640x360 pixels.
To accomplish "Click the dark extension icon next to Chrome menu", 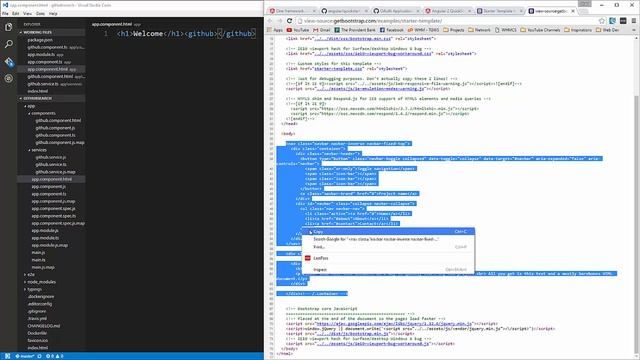I will (x=623, y=21).
